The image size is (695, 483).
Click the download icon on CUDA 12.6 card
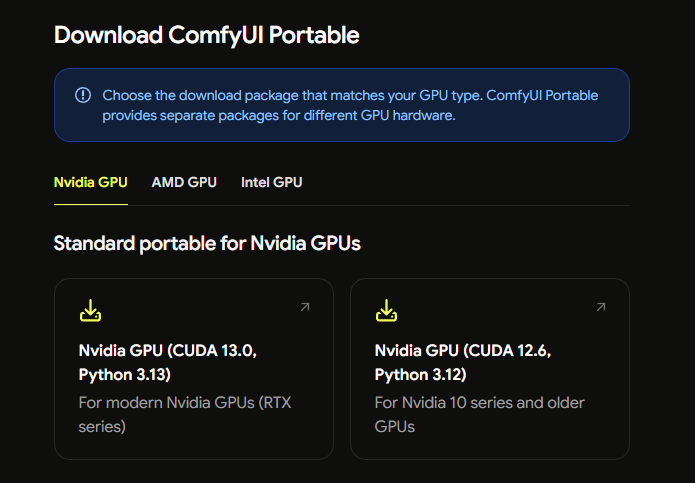(x=387, y=311)
